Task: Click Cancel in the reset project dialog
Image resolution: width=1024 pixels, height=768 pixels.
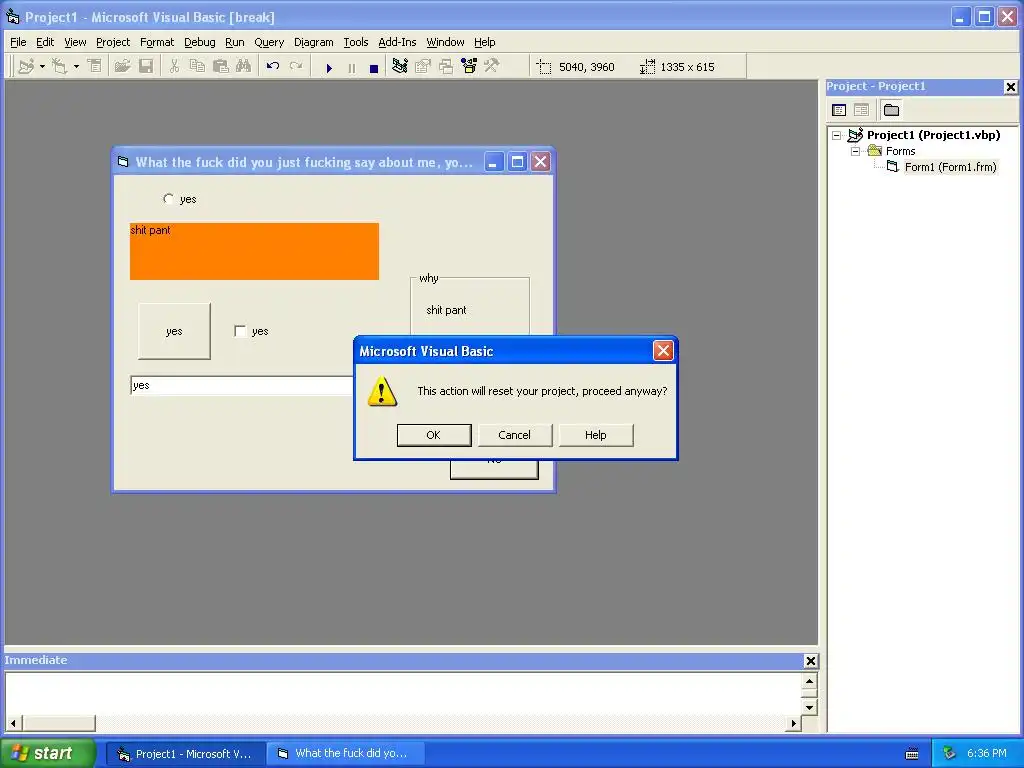Action: (x=515, y=435)
